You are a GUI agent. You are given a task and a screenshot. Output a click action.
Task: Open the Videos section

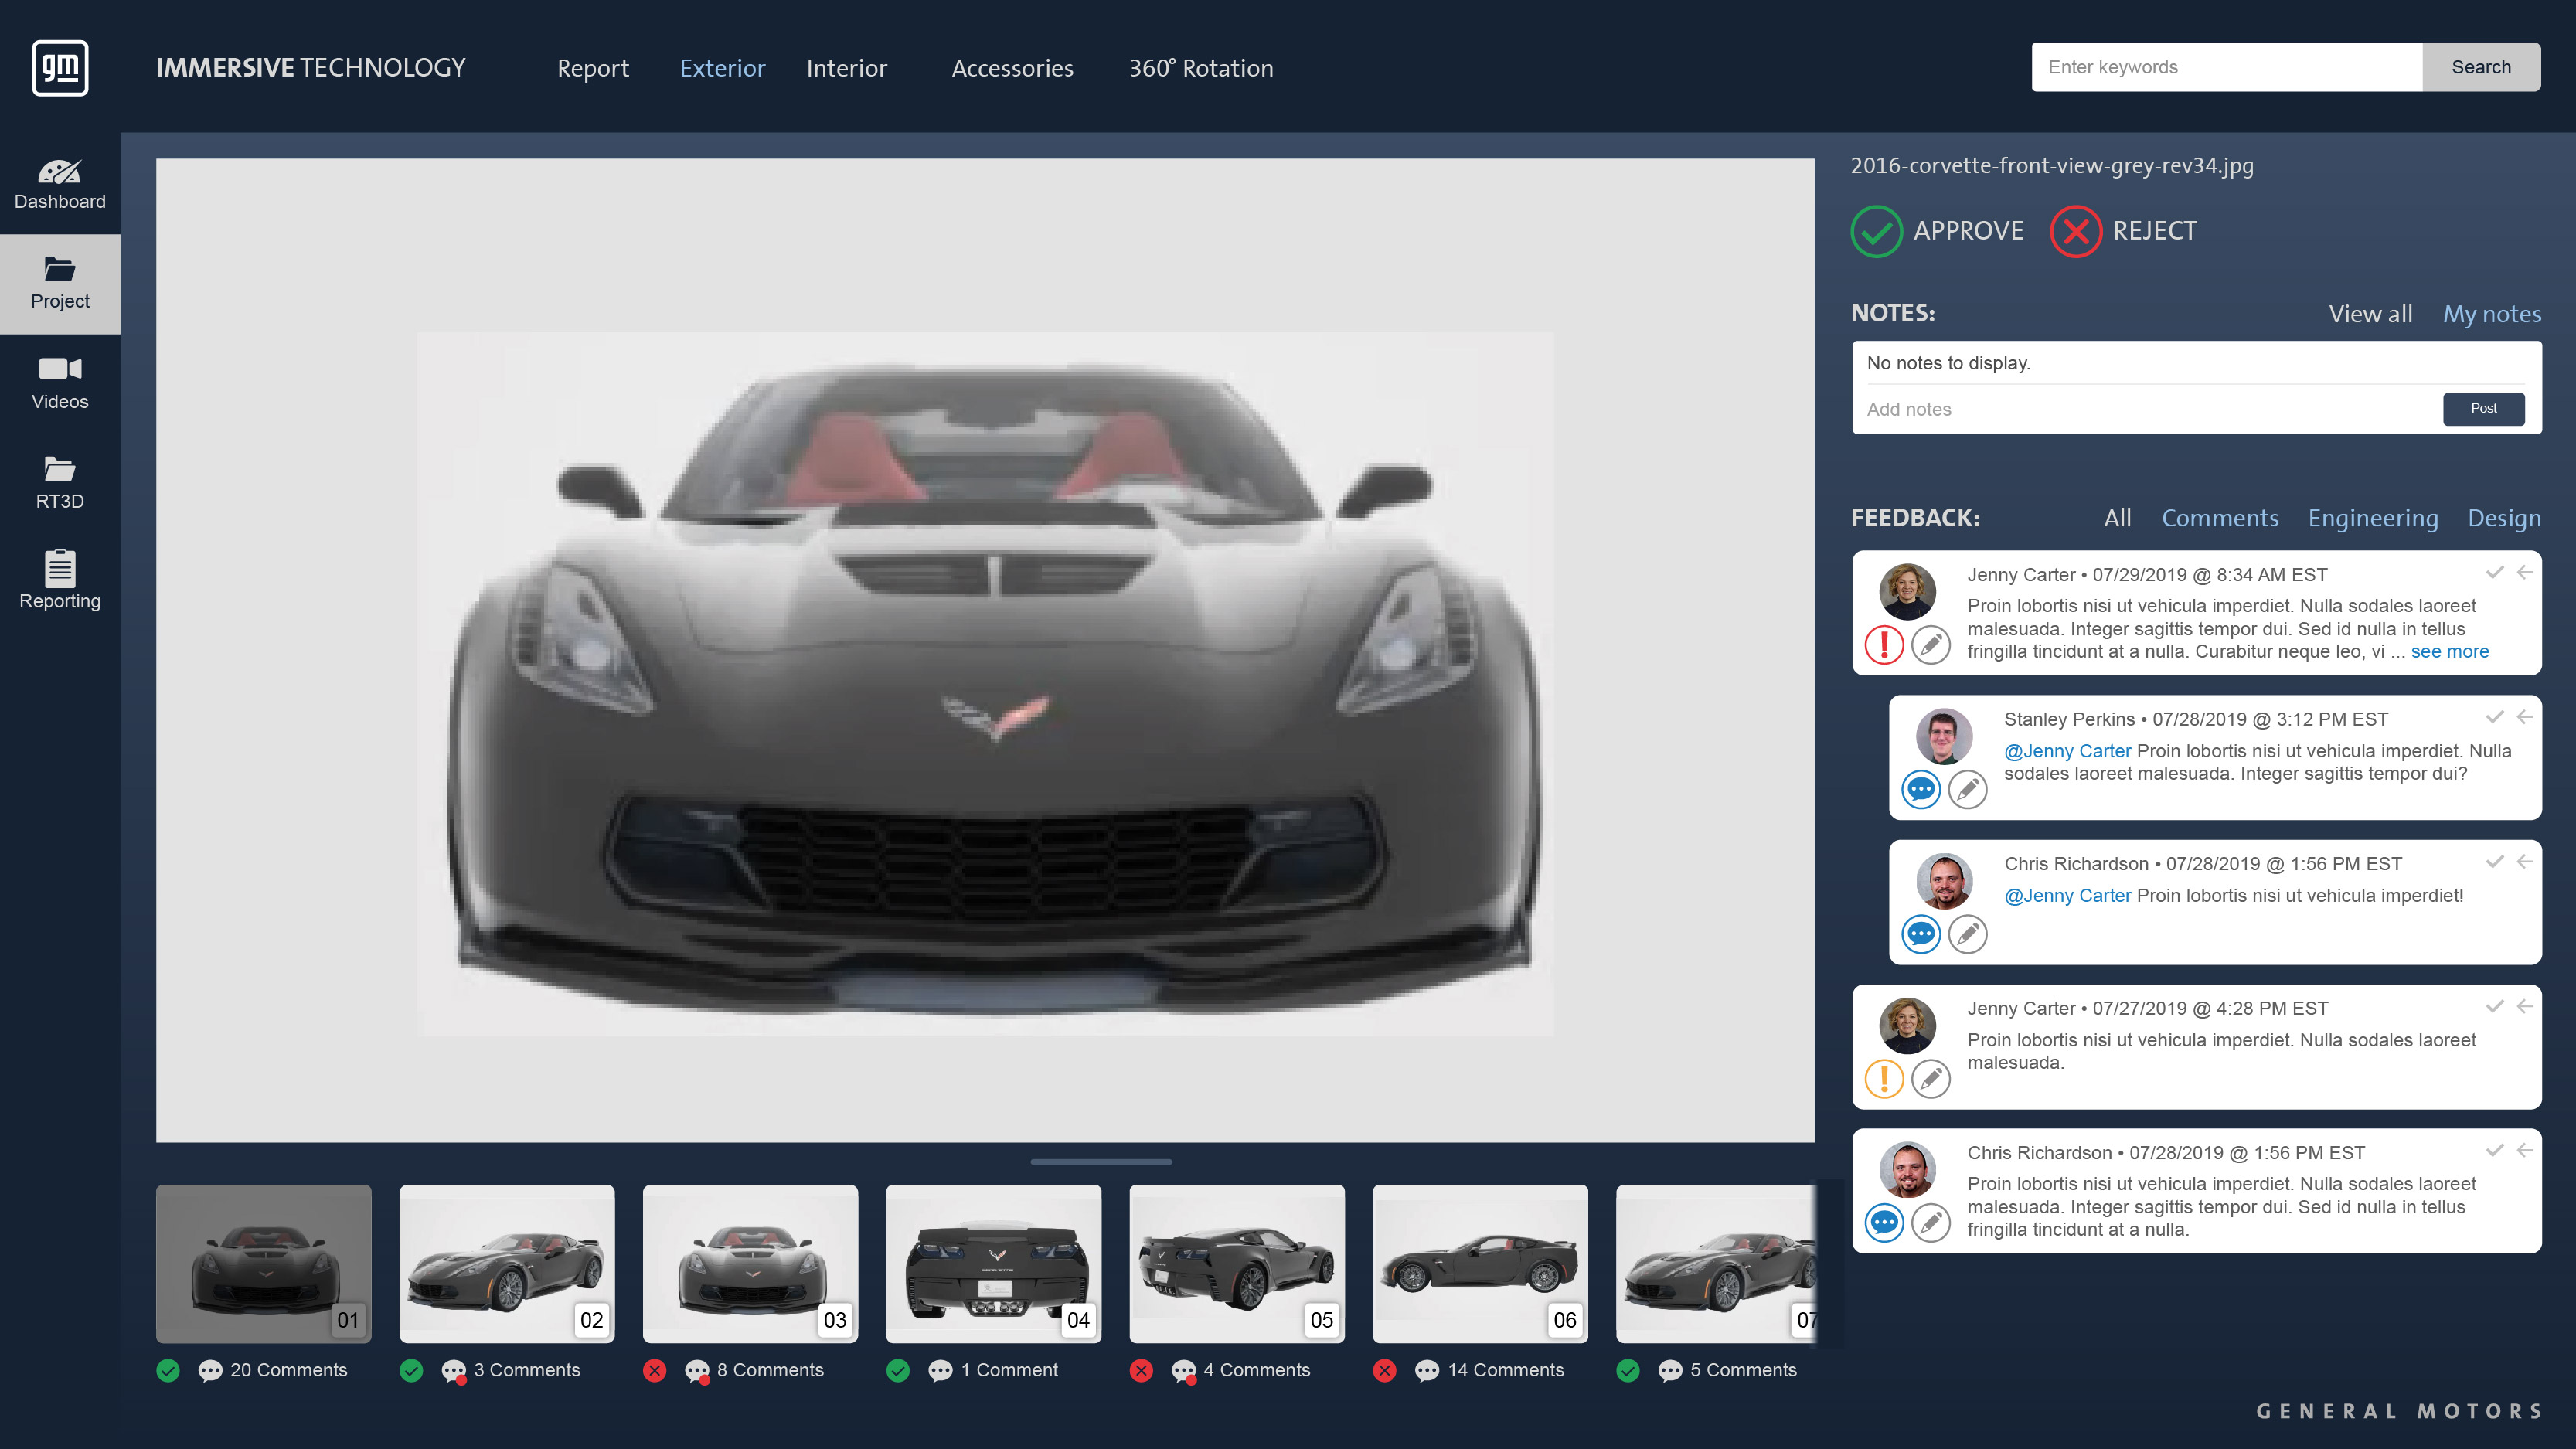tap(60, 382)
